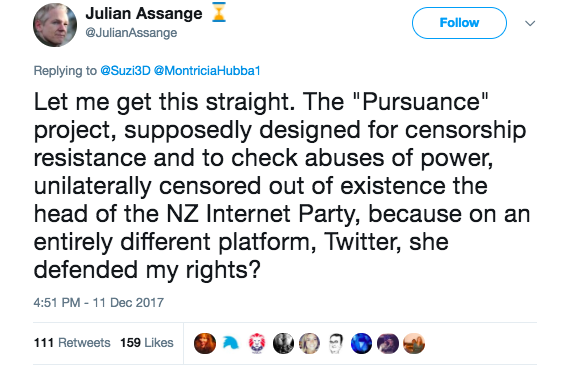Open the black-and-white photo liker avatar

(283, 343)
